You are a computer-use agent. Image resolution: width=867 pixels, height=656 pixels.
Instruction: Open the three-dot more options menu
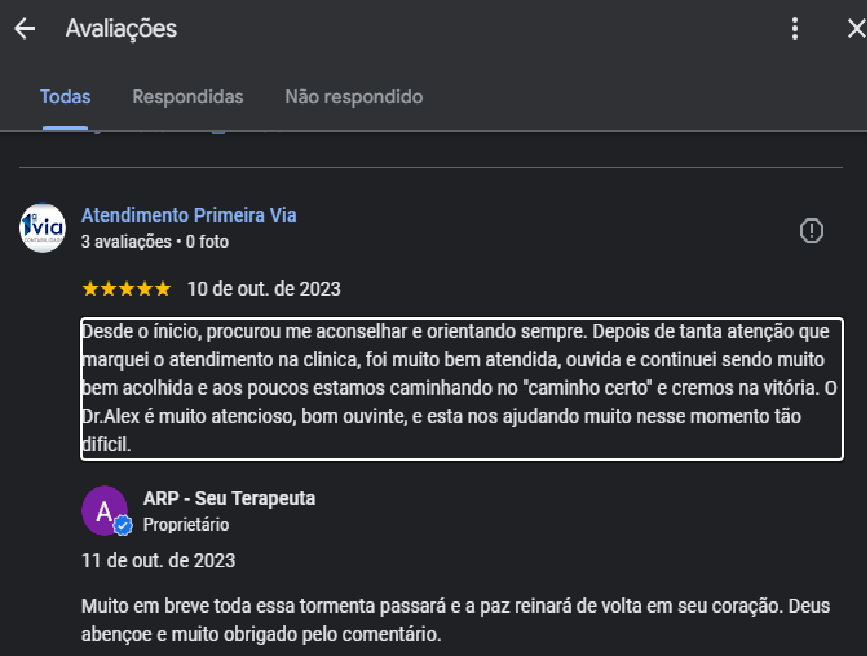coord(795,29)
